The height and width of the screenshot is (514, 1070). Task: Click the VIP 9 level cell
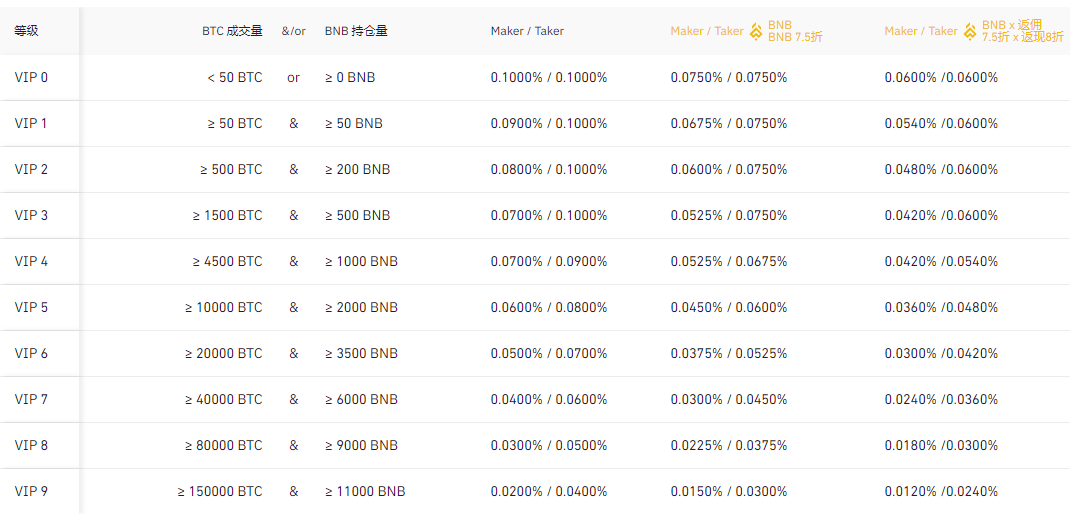pos(31,491)
